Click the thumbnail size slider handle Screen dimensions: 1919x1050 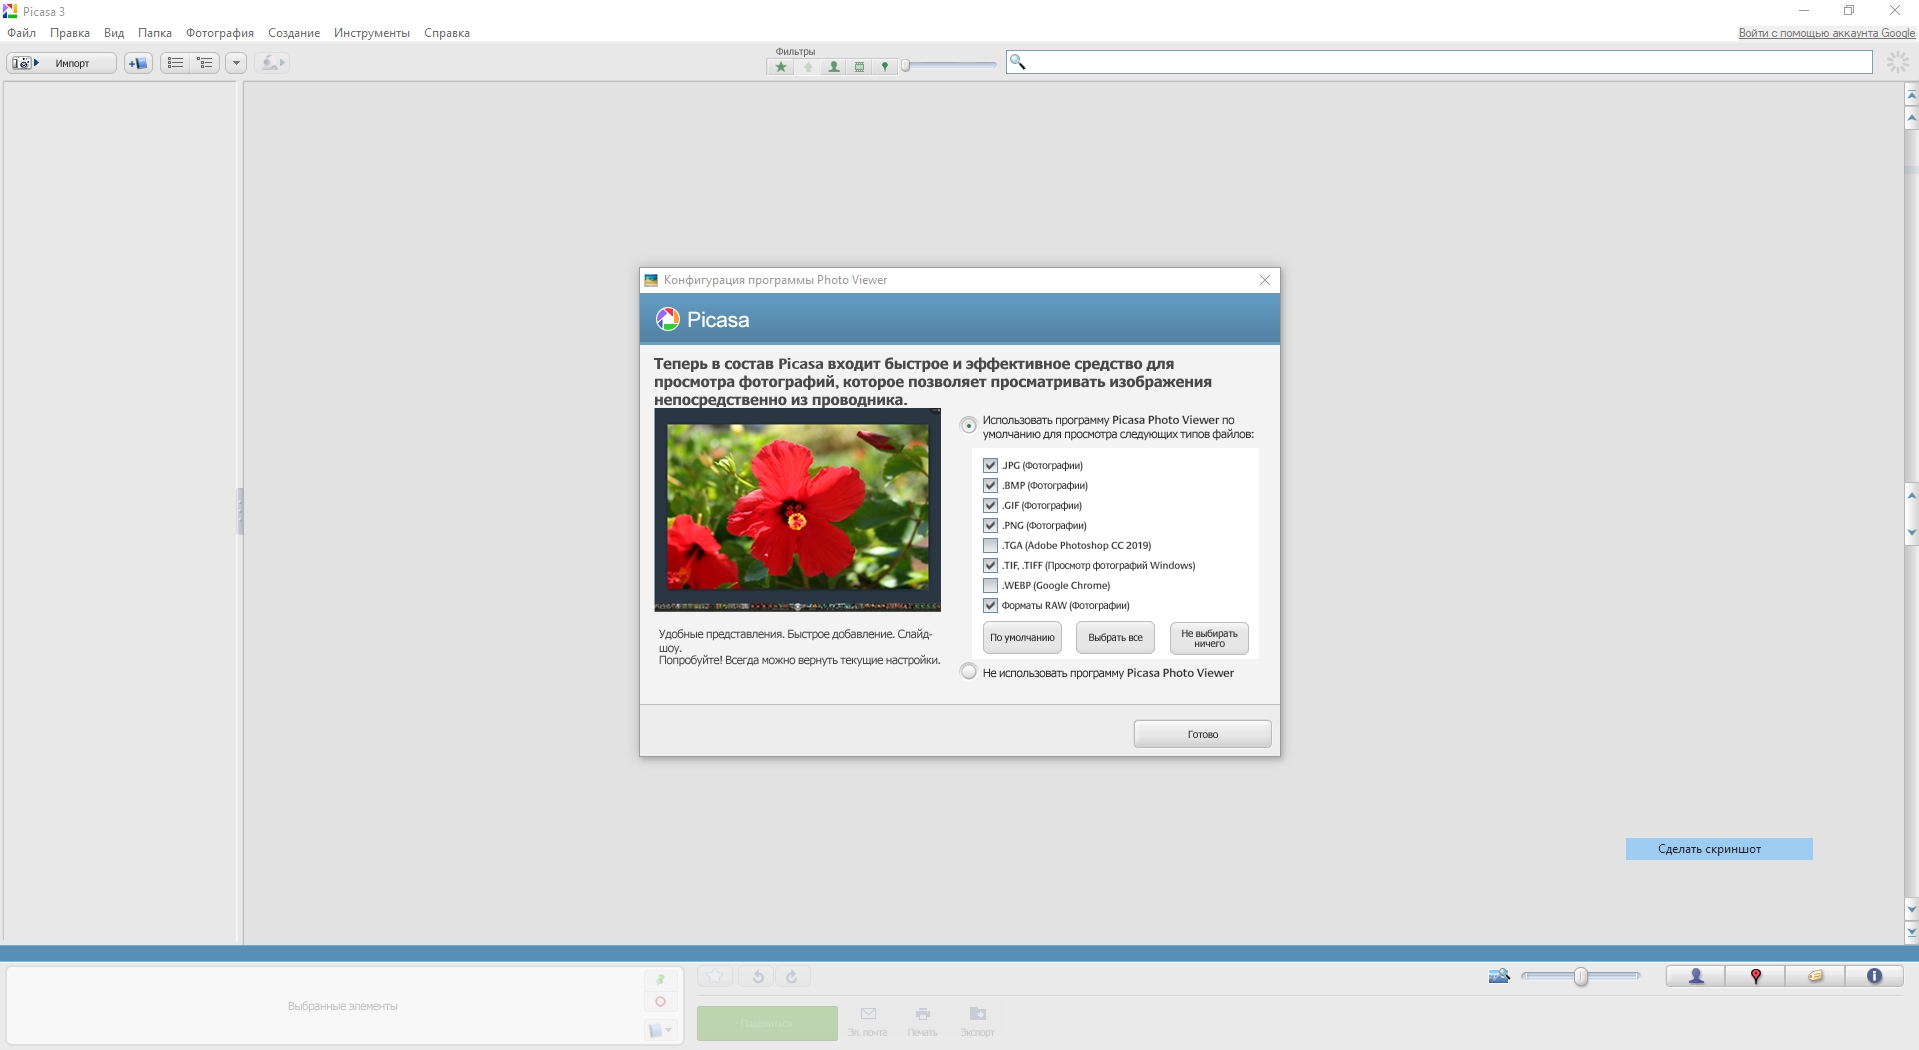pyautogui.click(x=1581, y=977)
